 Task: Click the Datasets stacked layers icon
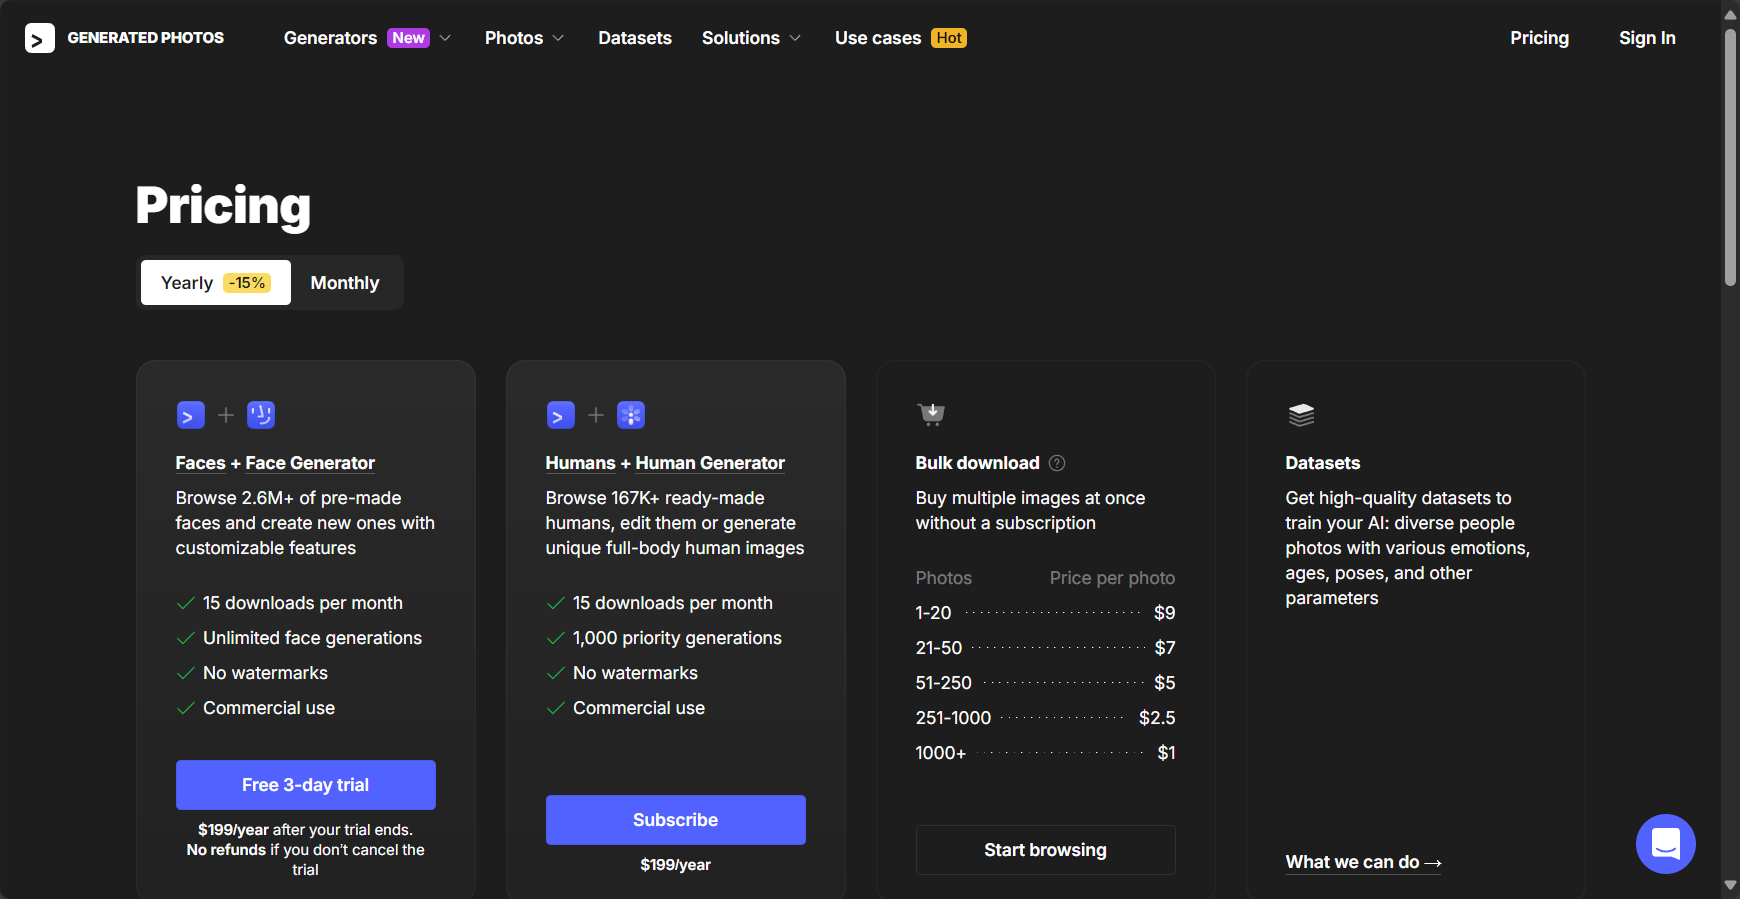click(1301, 415)
